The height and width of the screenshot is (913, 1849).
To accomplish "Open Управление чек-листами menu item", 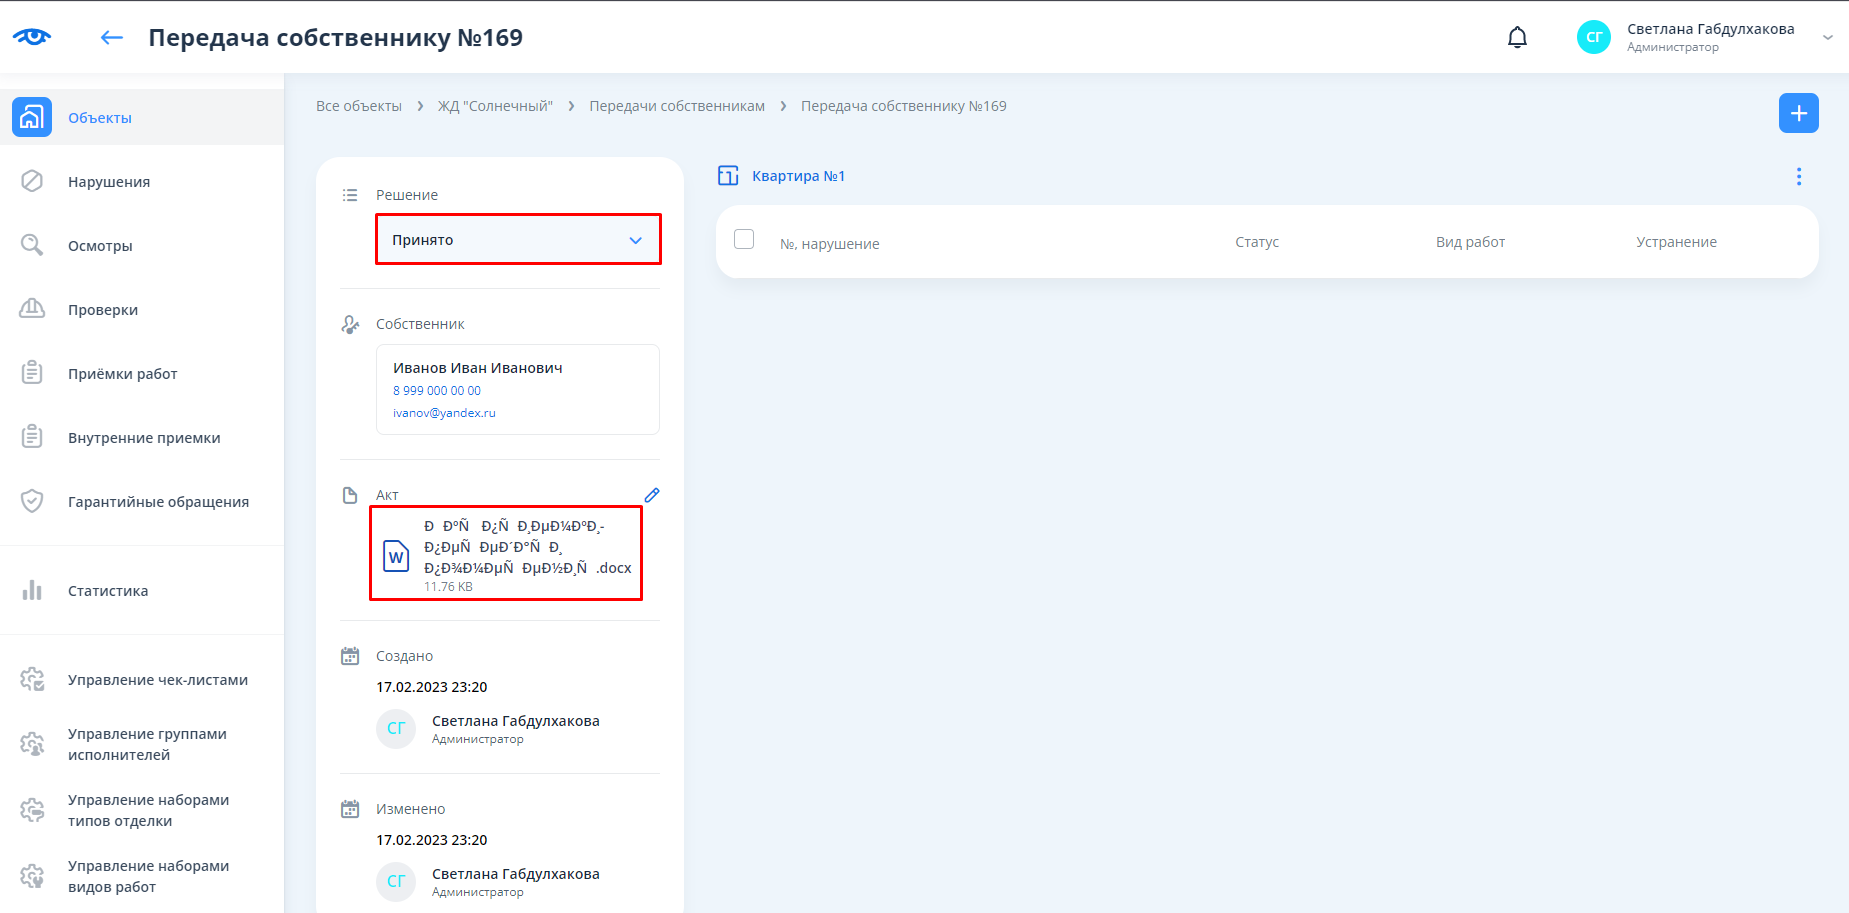I will click(158, 680).
